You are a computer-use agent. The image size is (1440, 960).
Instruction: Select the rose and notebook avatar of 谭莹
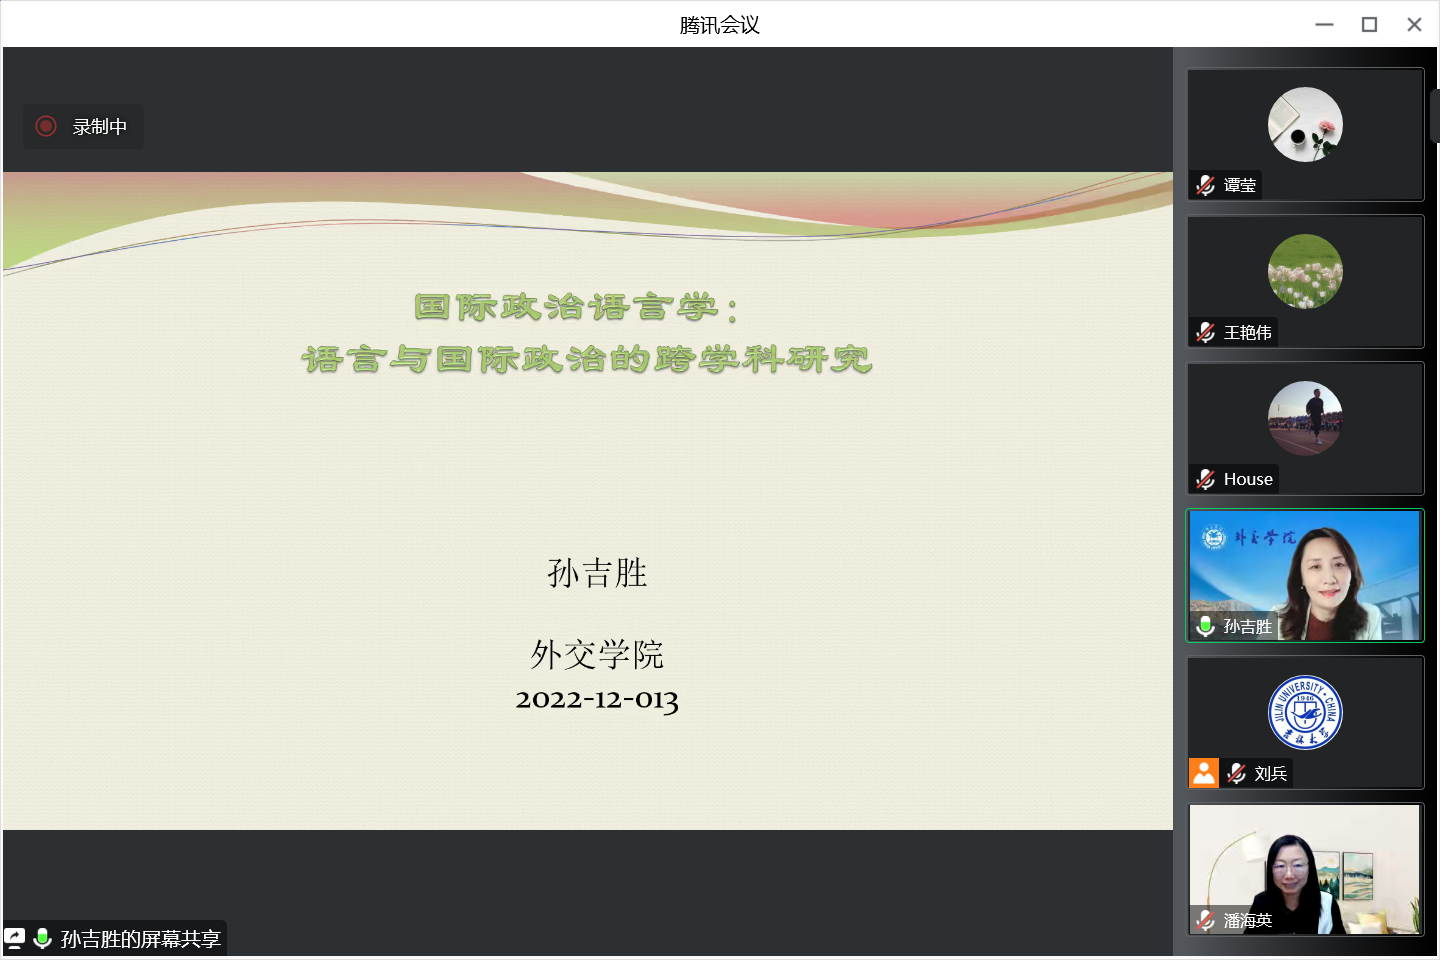(x=1305, y=124)
